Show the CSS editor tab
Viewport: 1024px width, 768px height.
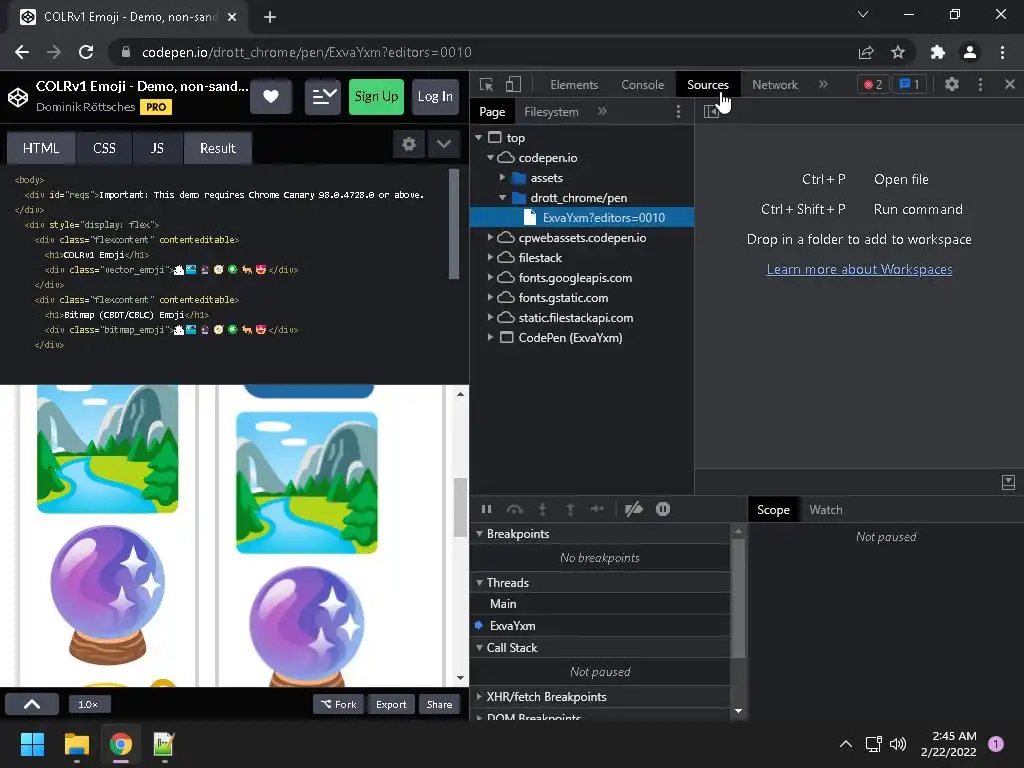(104, 148)
